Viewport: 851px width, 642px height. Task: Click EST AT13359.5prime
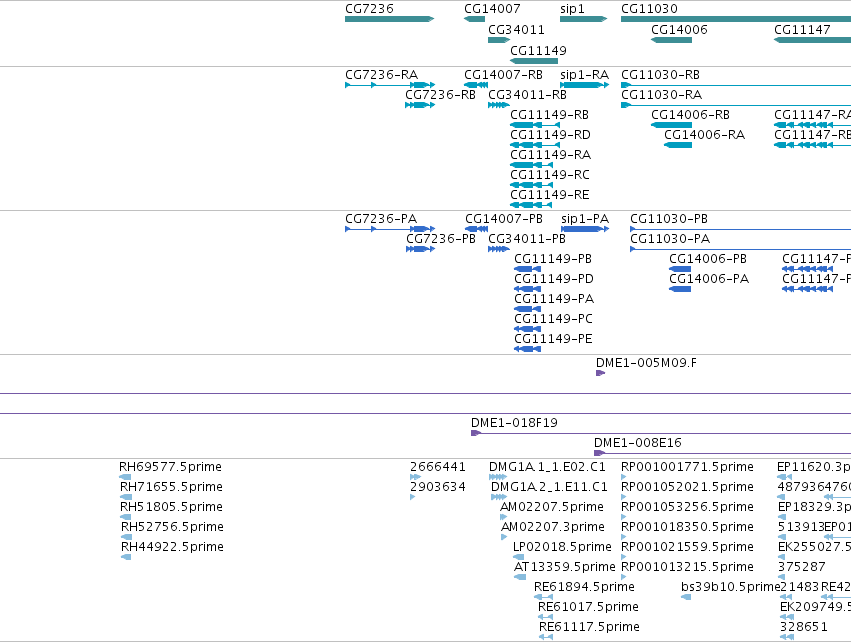click(520, 577)
